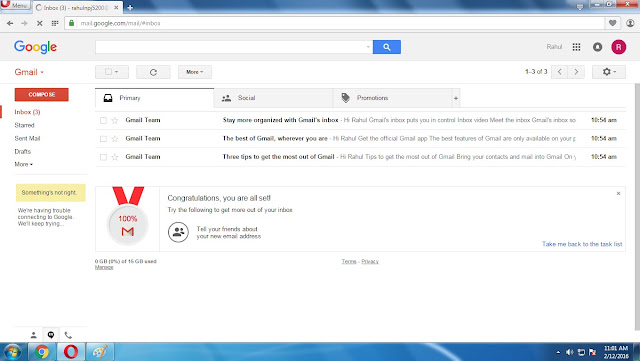
Task: Open the More actions dropdown
Action: (x=195, y=72)
